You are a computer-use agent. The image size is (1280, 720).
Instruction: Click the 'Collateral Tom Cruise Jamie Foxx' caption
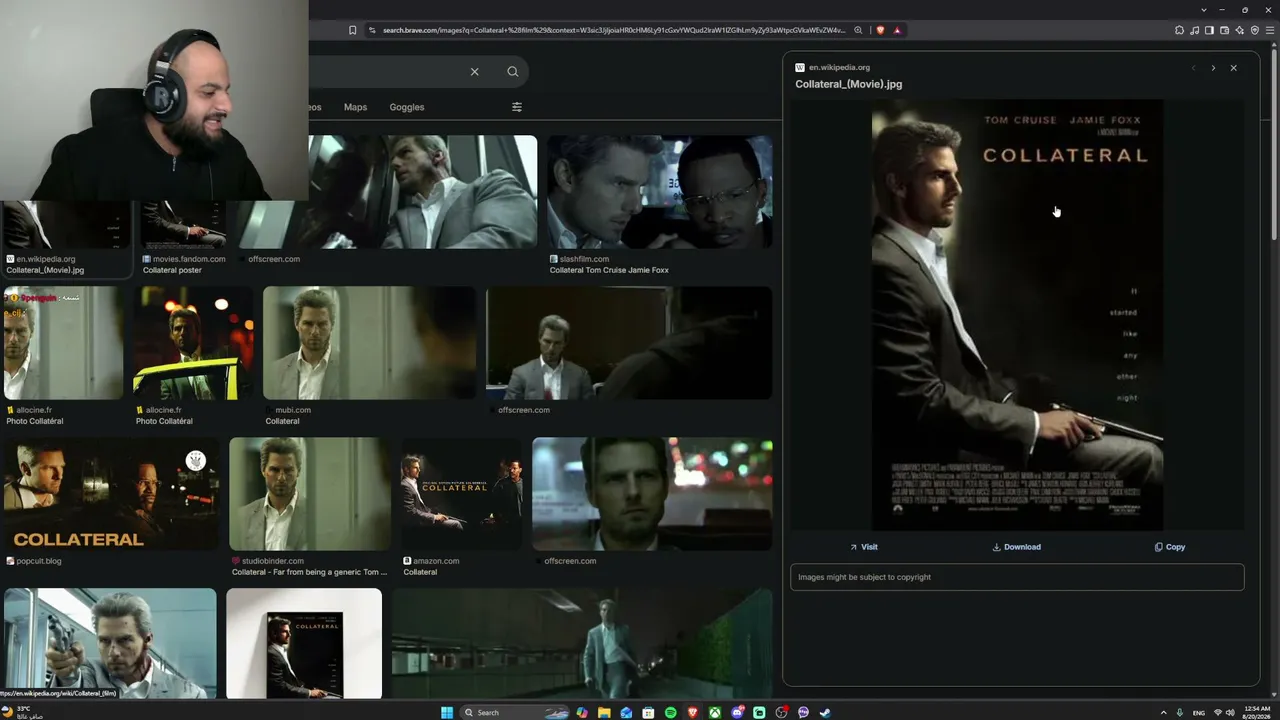[x=609, y=270]
